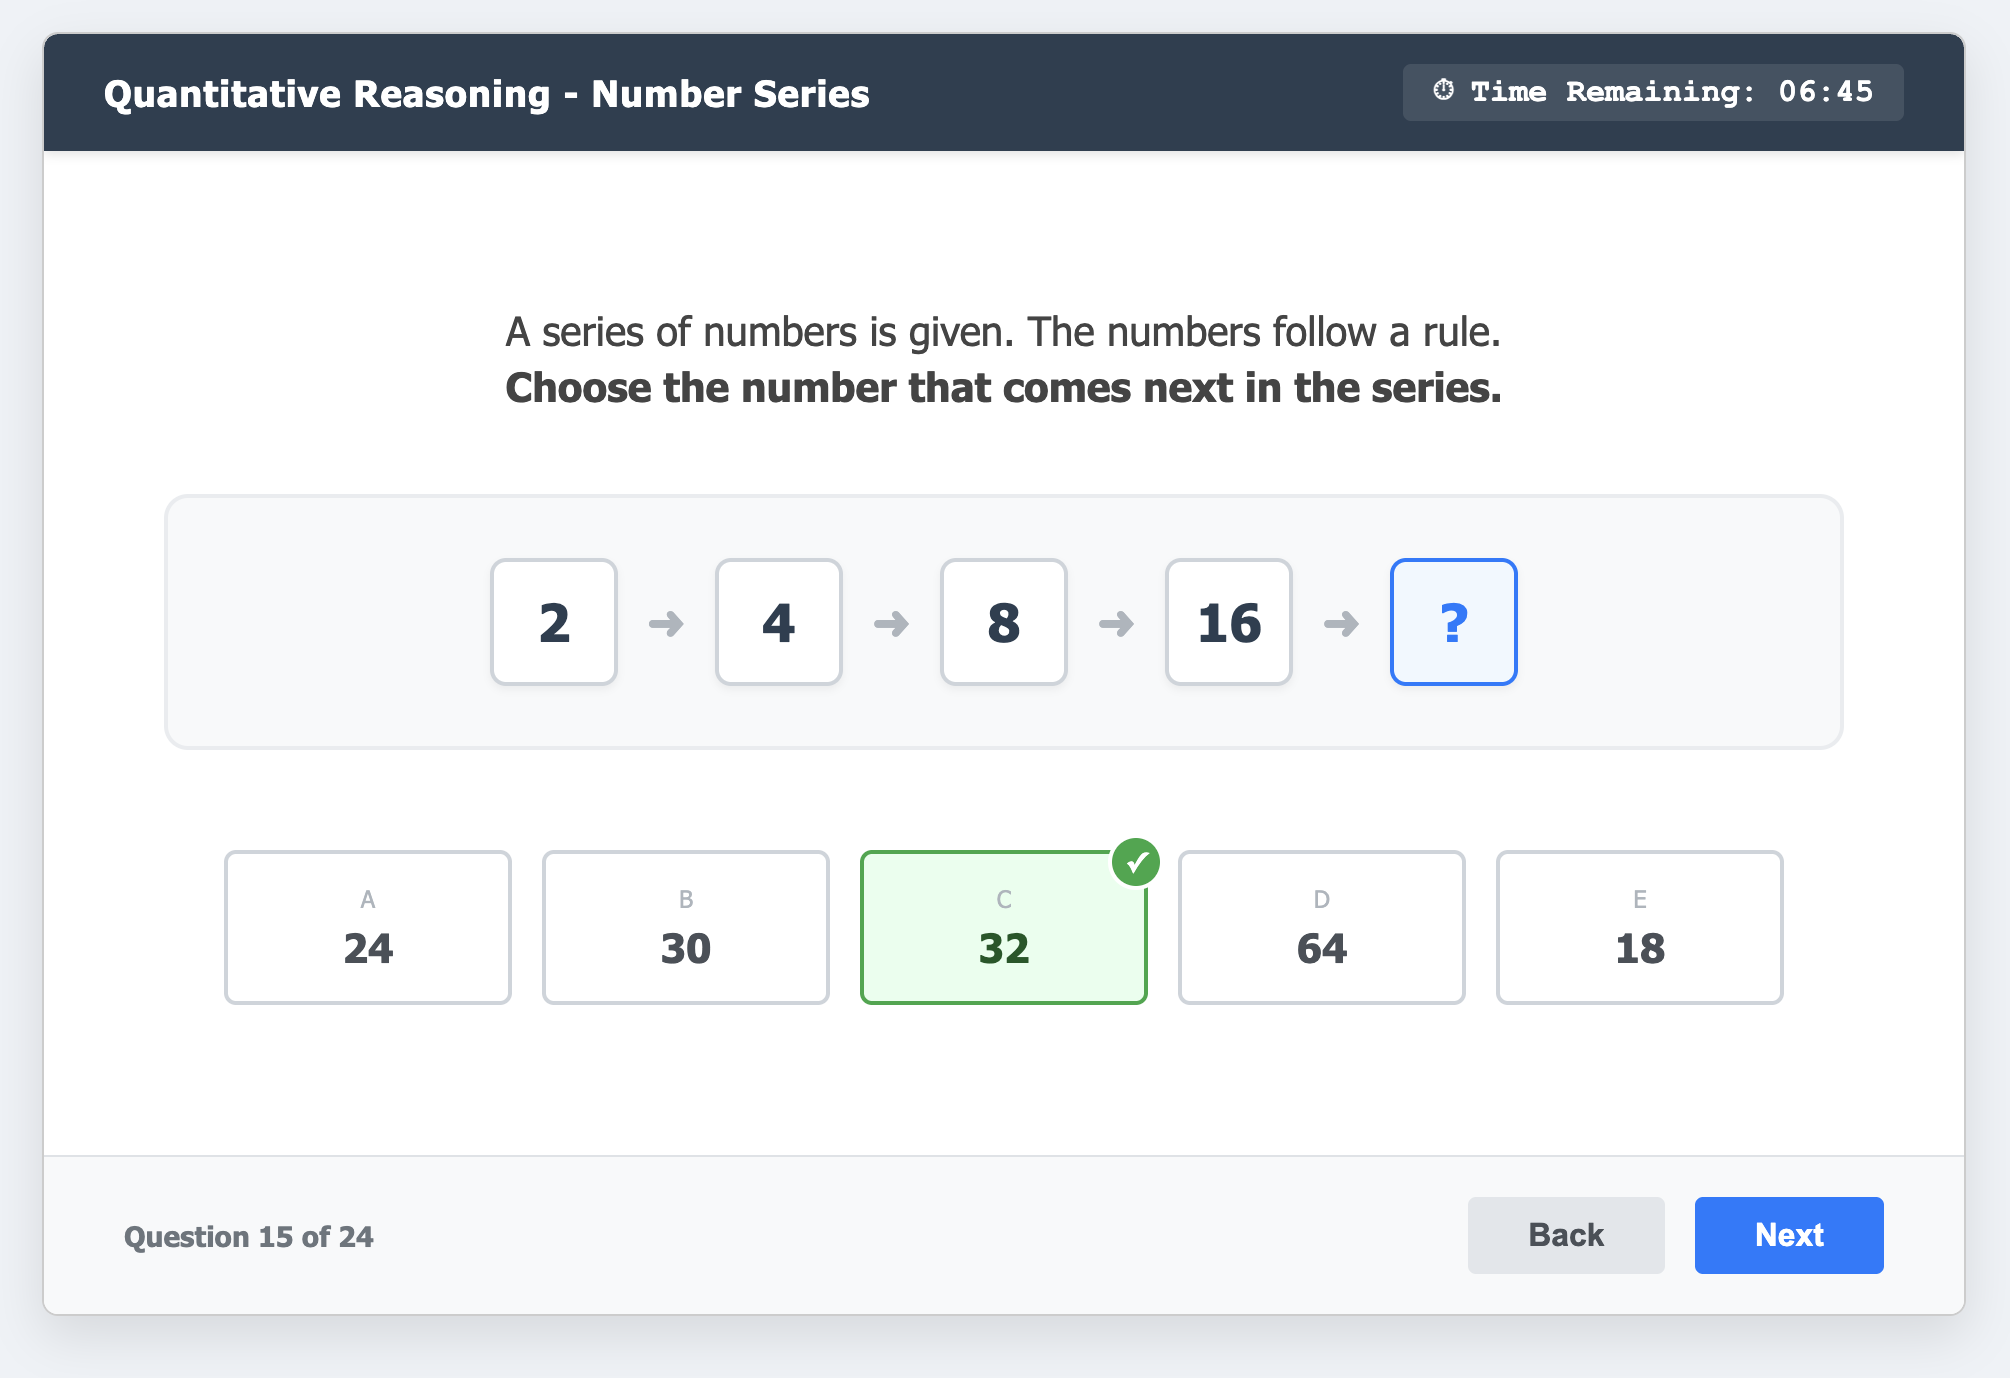Click the series box showing 4
Screen dimensions: 2010x1378
click(x=779, y=622)
